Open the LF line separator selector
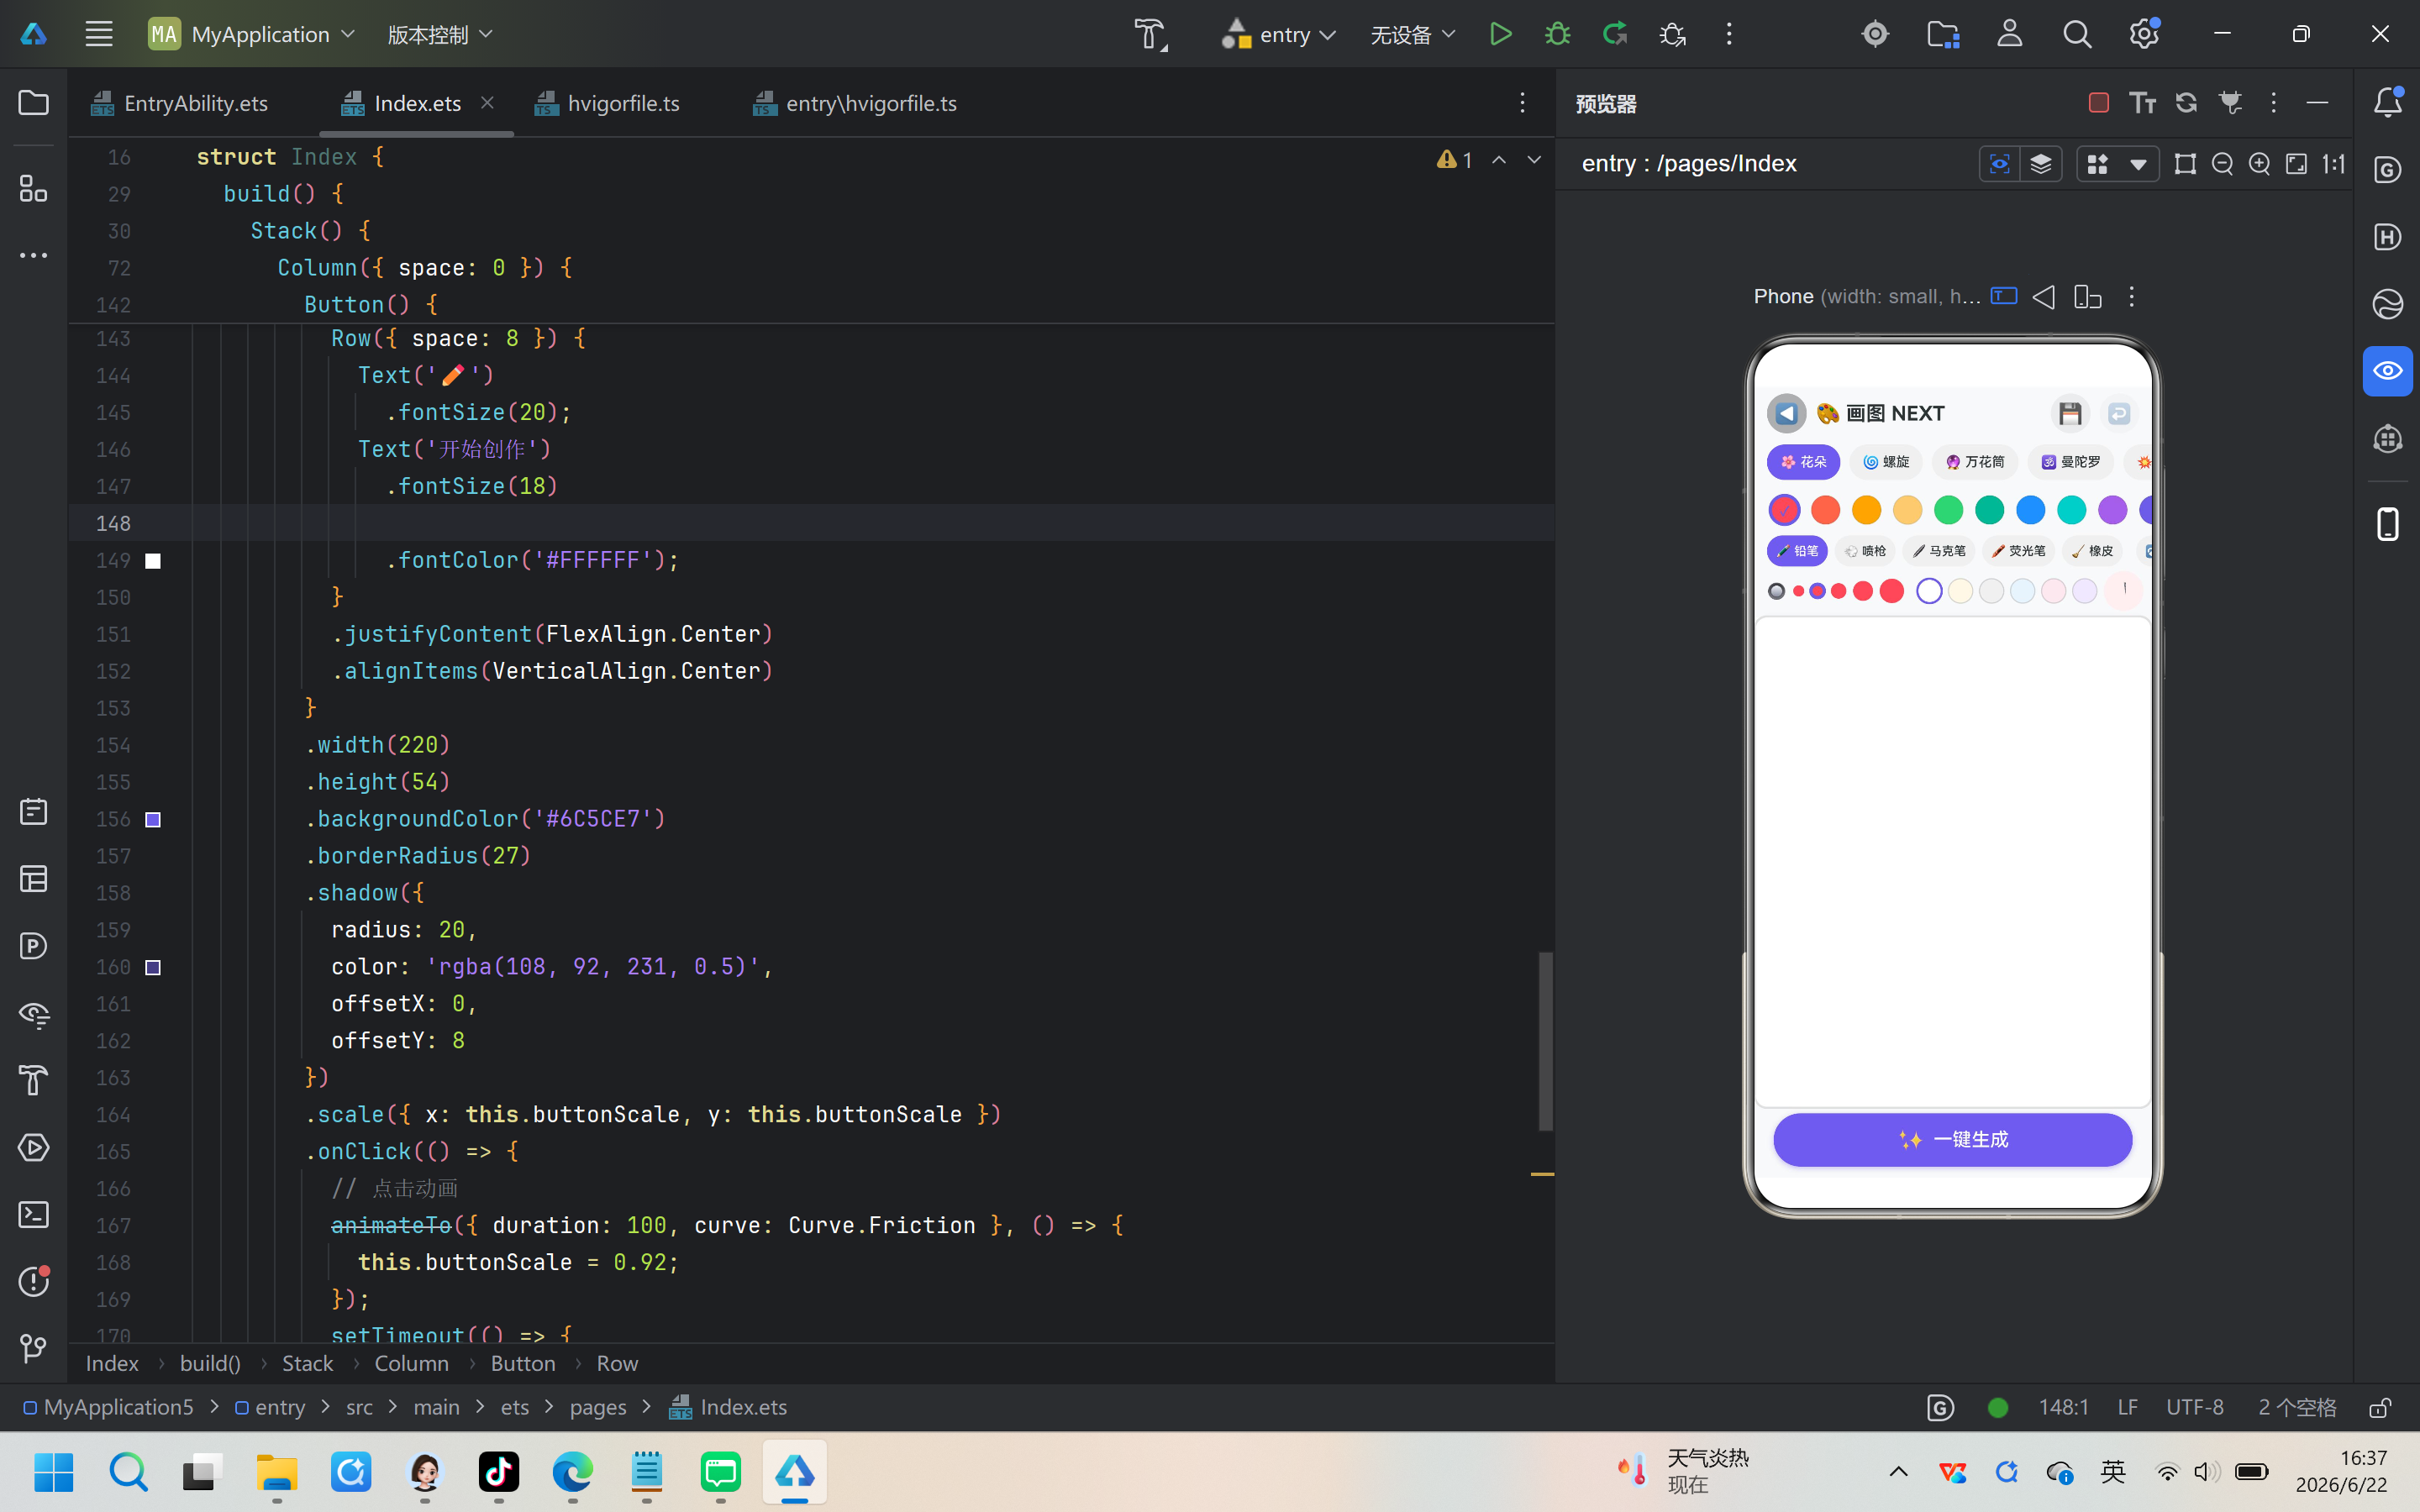The image size is (2420, 1512). (2128, 1407)
